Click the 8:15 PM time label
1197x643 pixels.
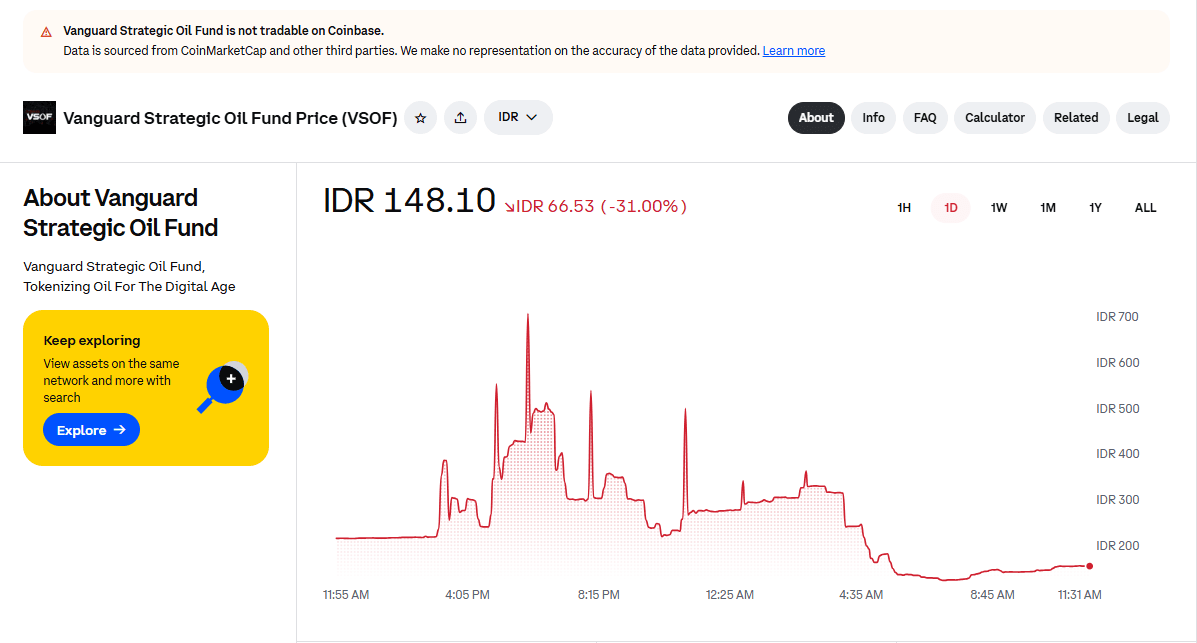point(598,595)
